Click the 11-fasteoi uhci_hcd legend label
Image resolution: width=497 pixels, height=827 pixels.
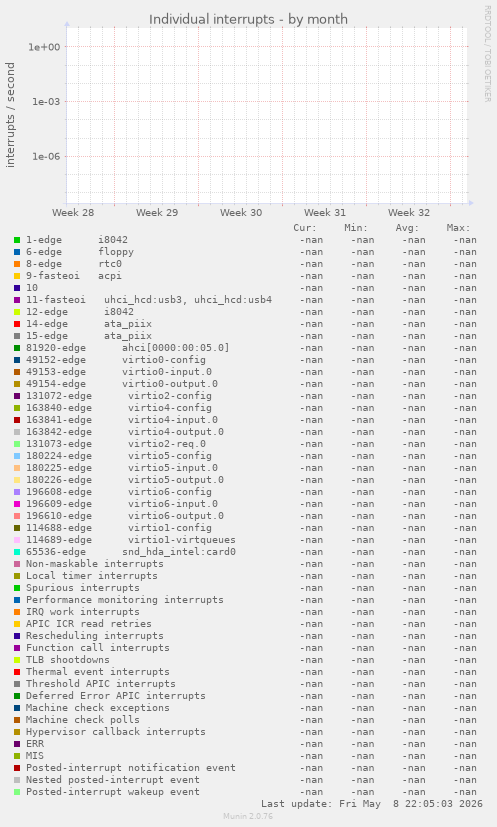(149, 300)
